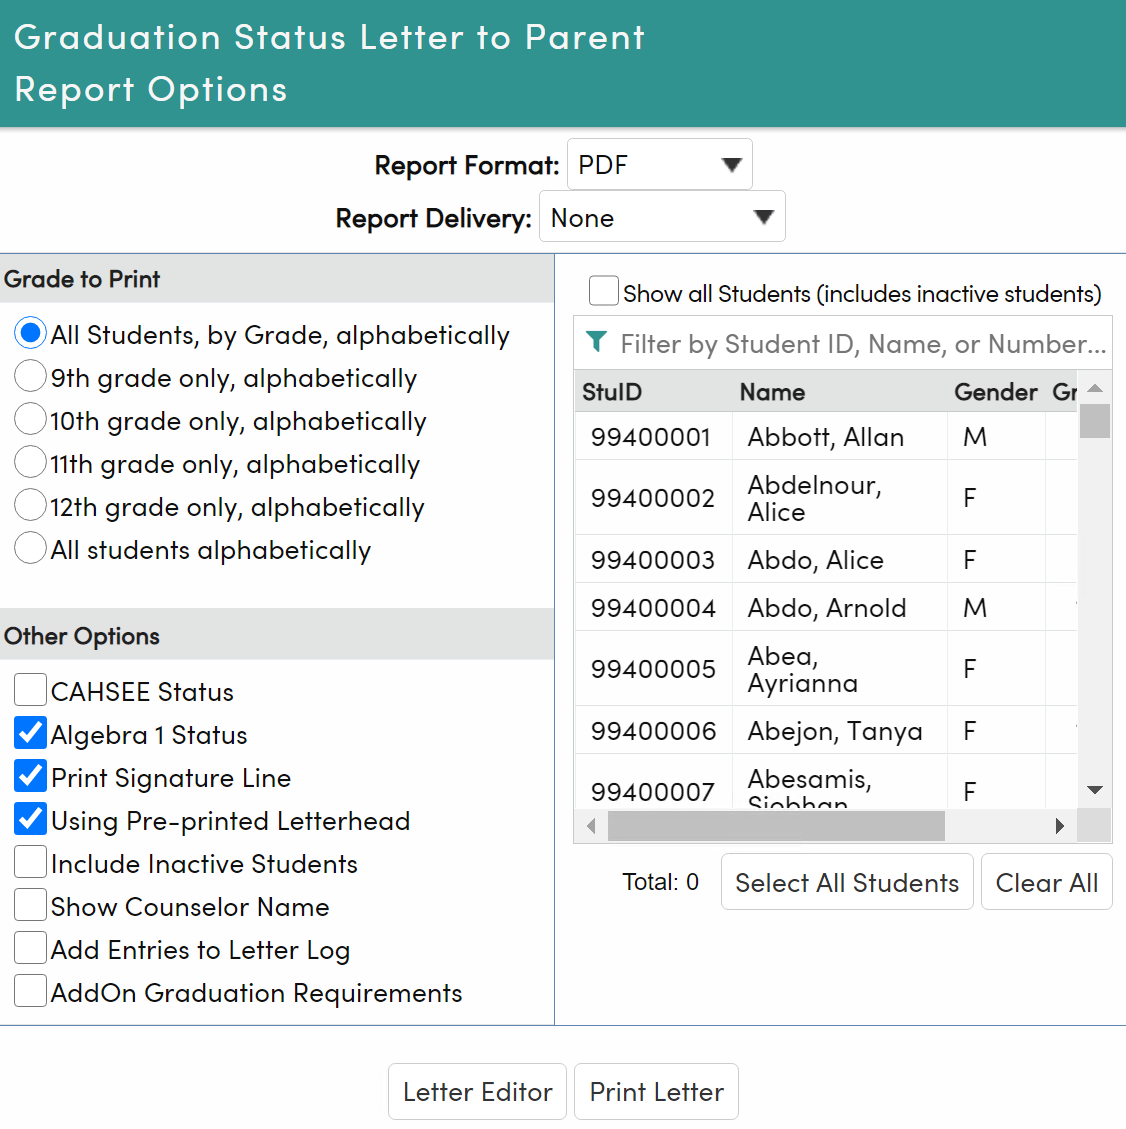Click the right arrow of the horizontal scrollbar
The image size is (1126, 1129).
[1062, 826]
